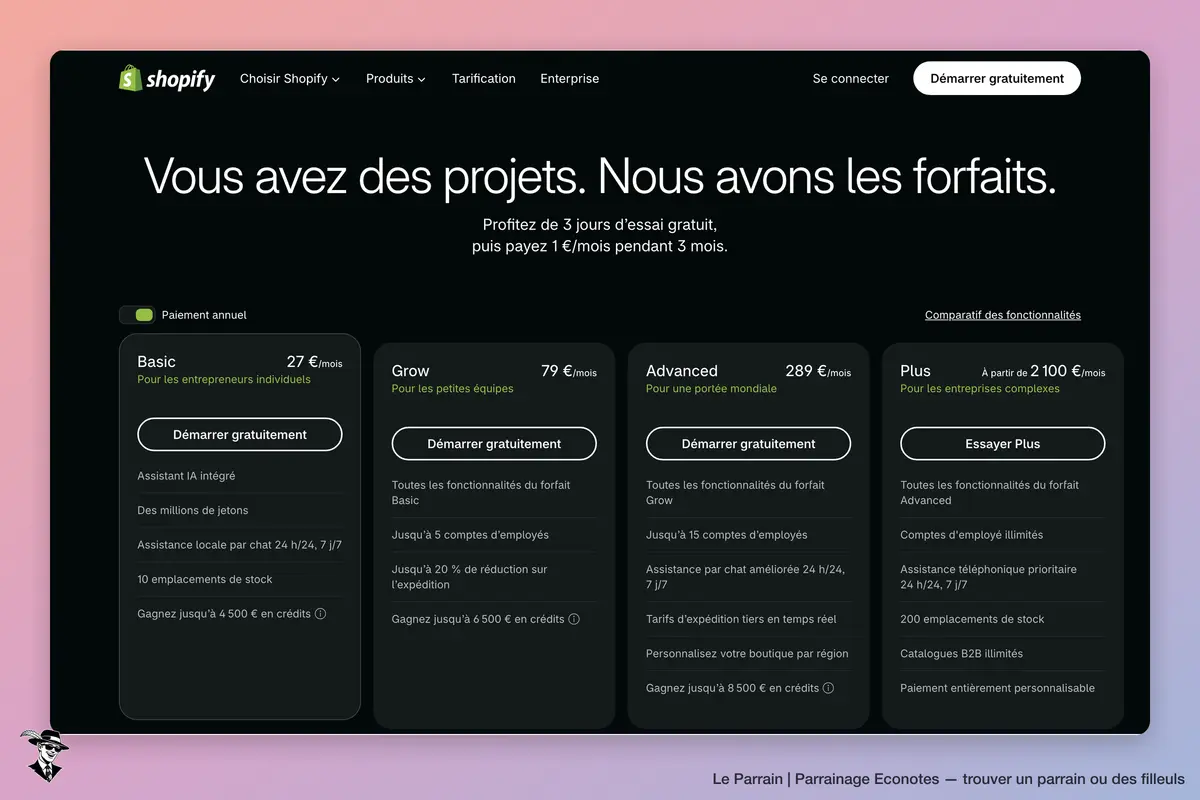Click 'Des millions de jetons' text
Screen dimensions: 1200x800
pos(193,510)
